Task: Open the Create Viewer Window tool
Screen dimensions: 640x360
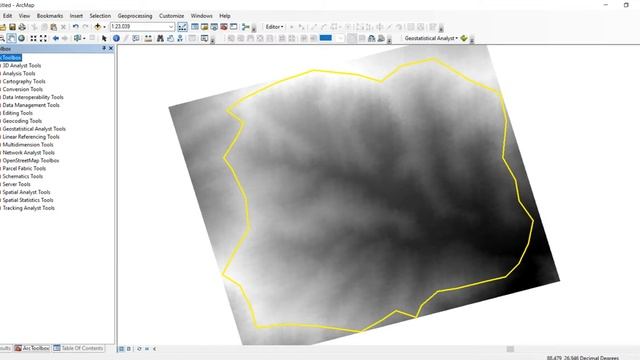Action: pos(204,38)
